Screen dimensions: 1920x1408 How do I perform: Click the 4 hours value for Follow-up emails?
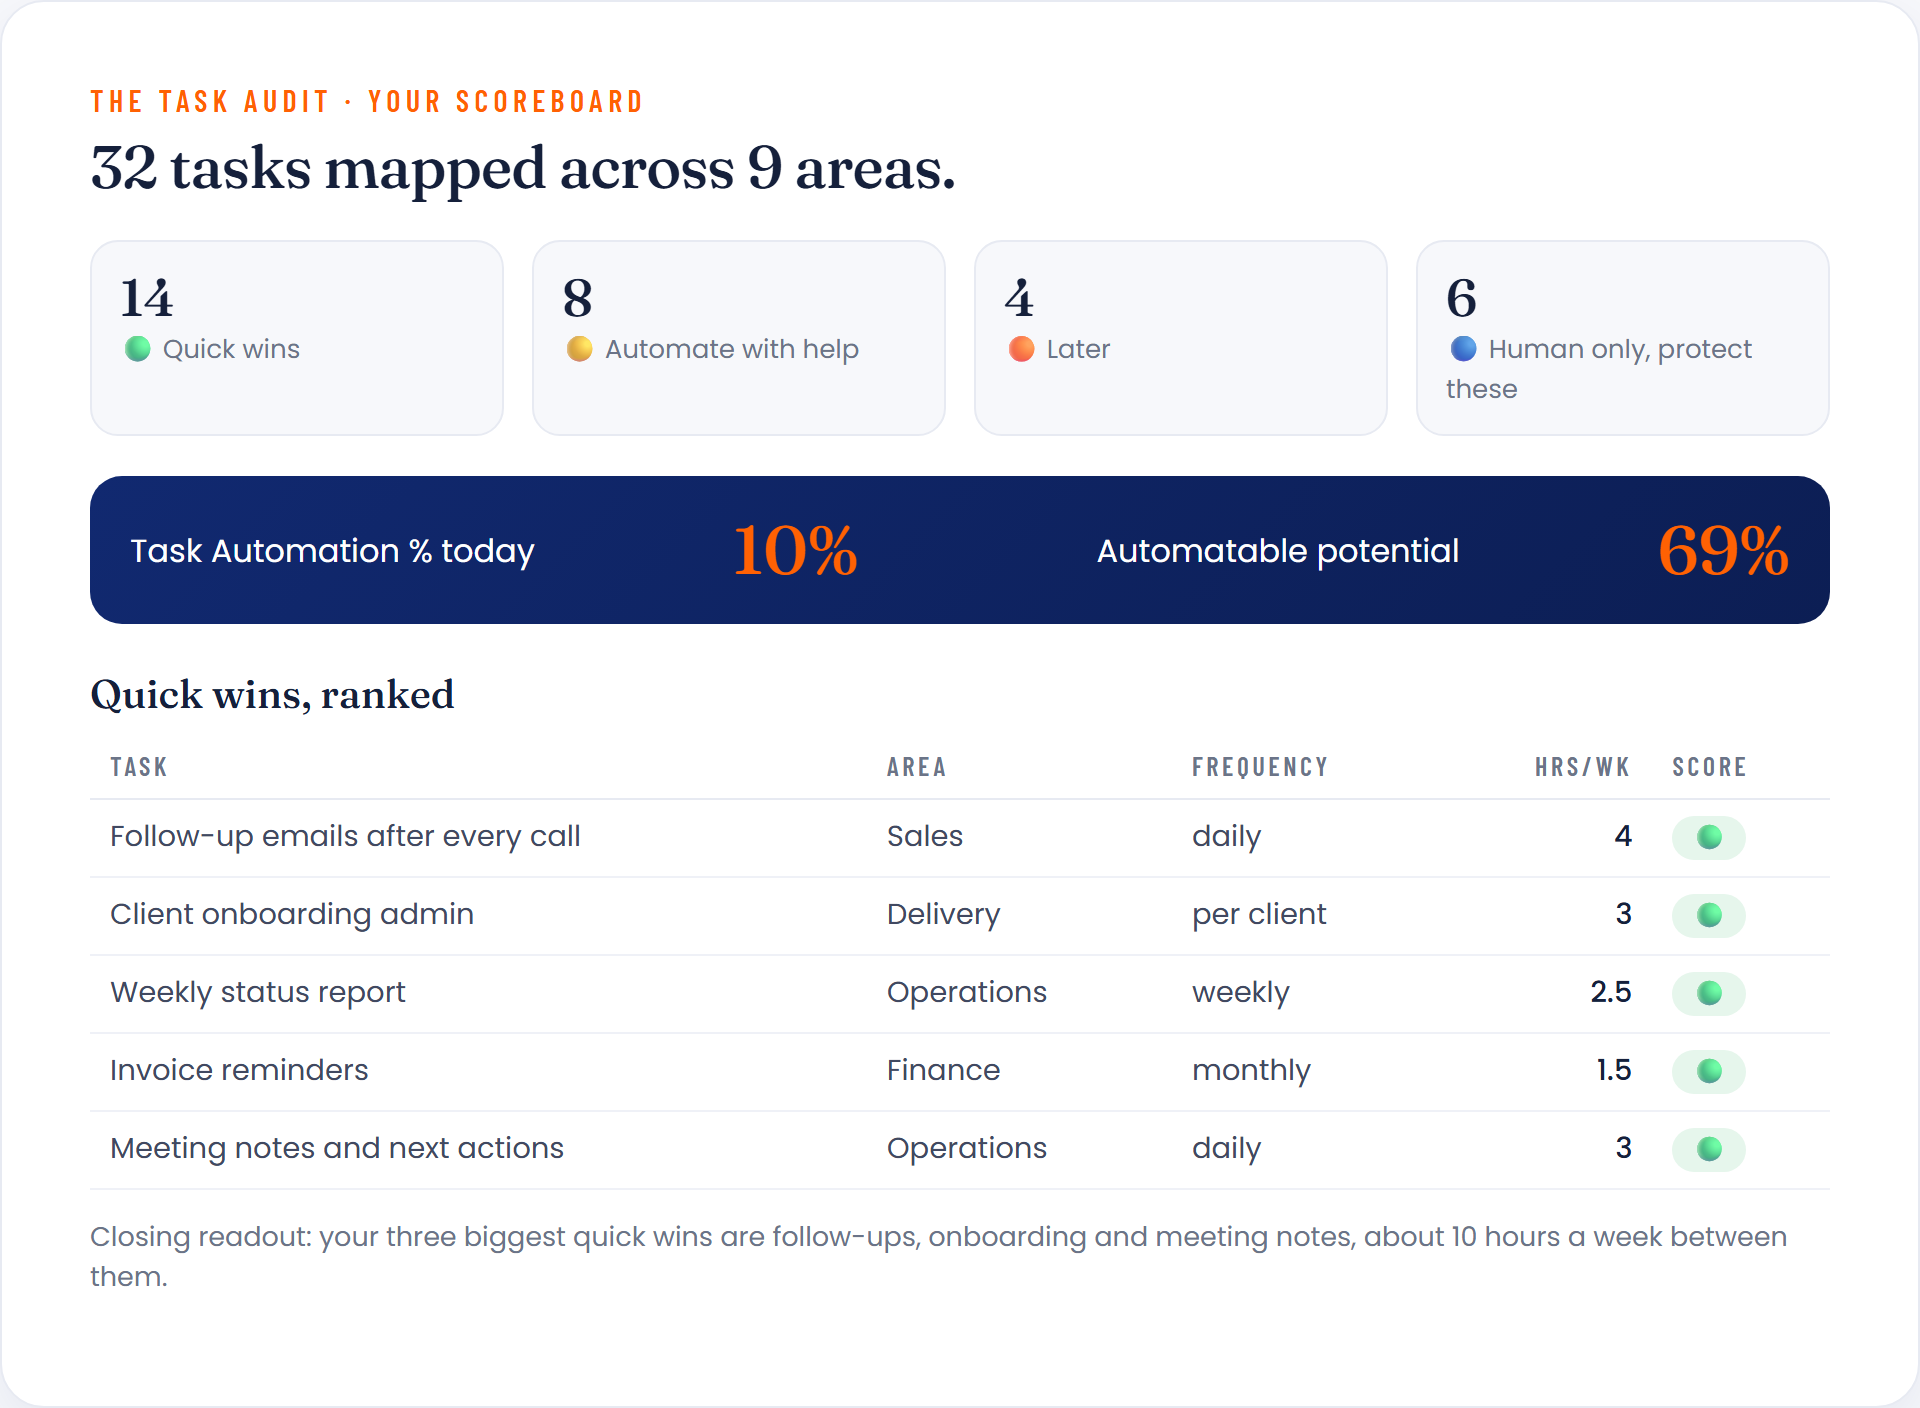point(1623,836)
